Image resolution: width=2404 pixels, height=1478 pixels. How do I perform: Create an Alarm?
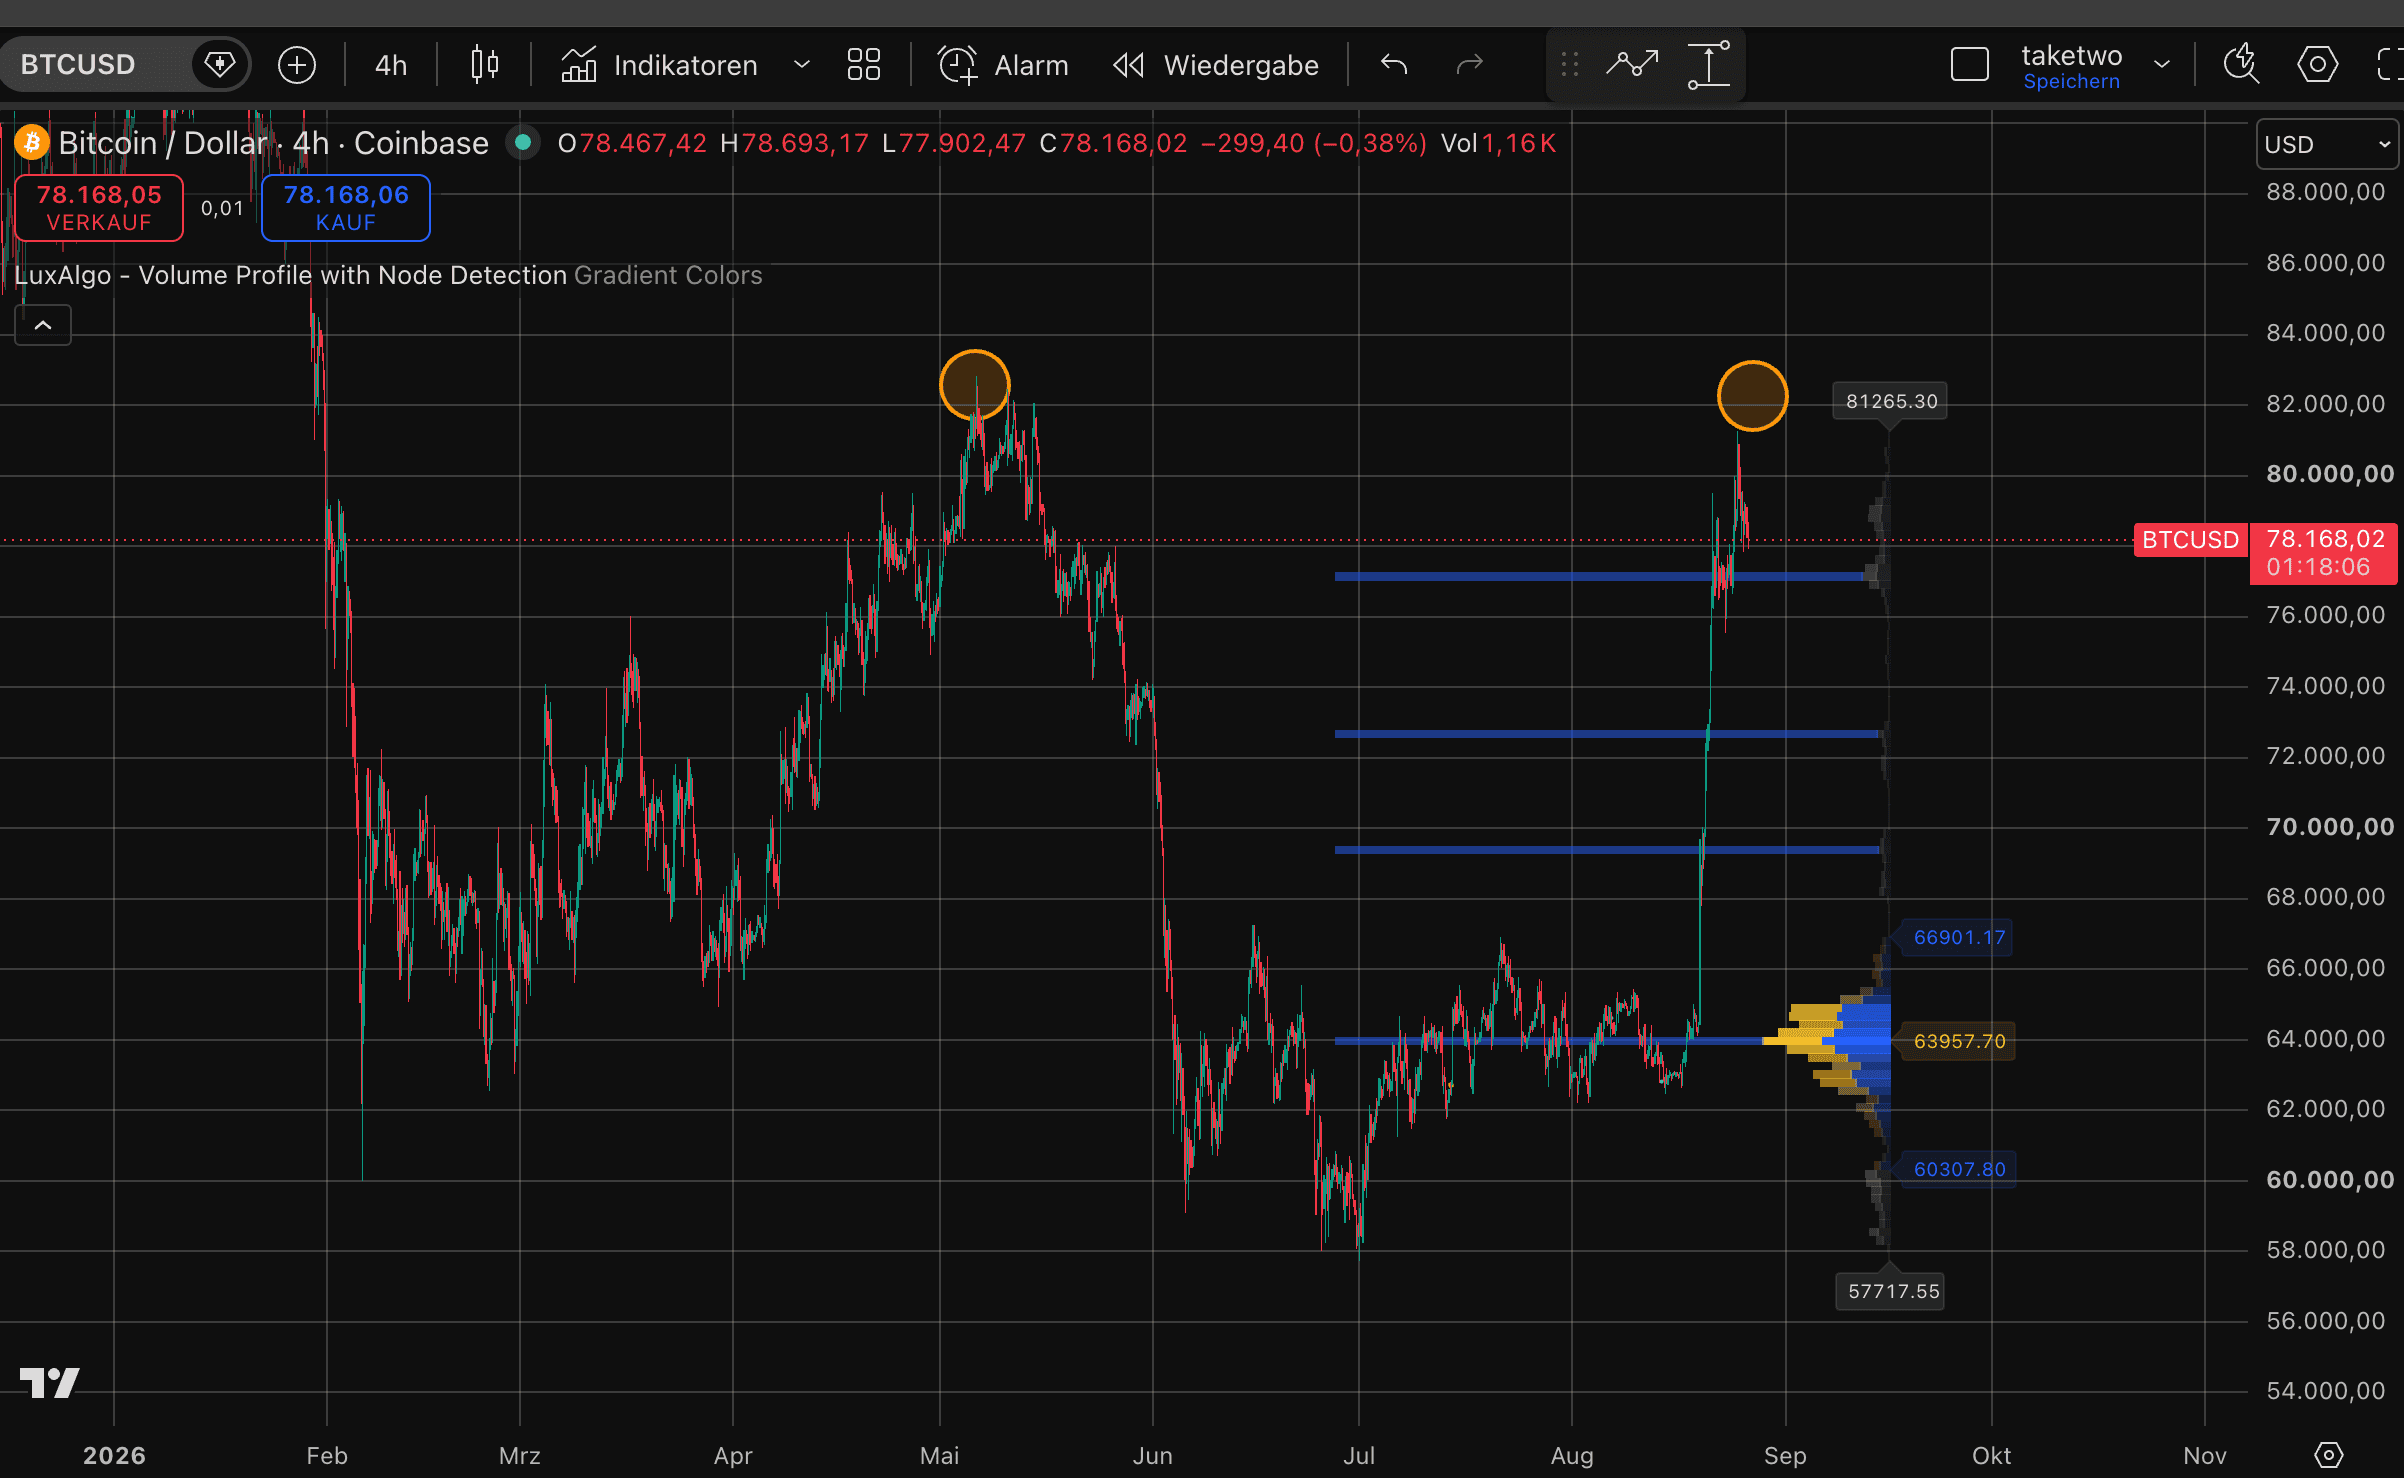pyautogui.click(x=1003, y=65)
